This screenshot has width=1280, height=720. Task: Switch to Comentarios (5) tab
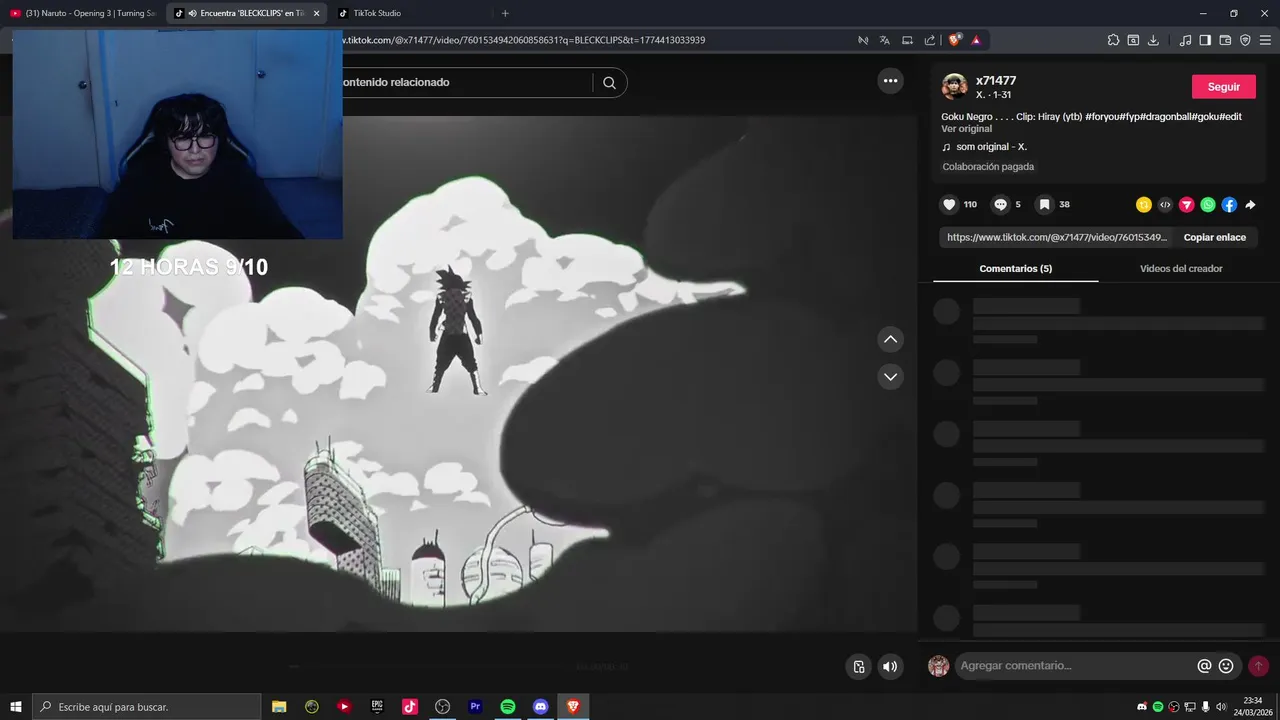(1015, 269)
